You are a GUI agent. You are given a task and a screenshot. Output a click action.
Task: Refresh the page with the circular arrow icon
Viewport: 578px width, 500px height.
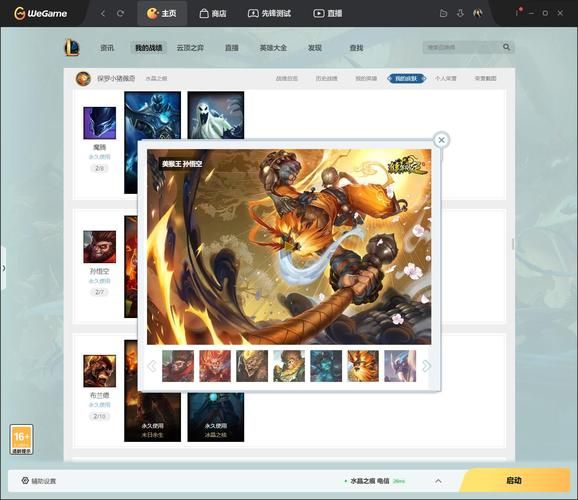click(120, 14)
